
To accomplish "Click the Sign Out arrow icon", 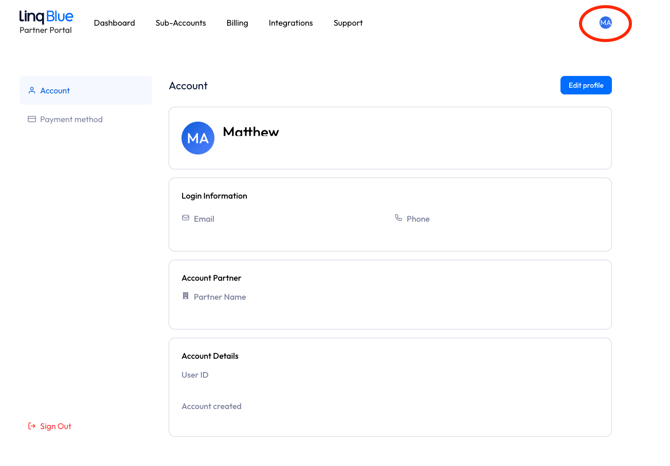I will click(x=32, y=426).
